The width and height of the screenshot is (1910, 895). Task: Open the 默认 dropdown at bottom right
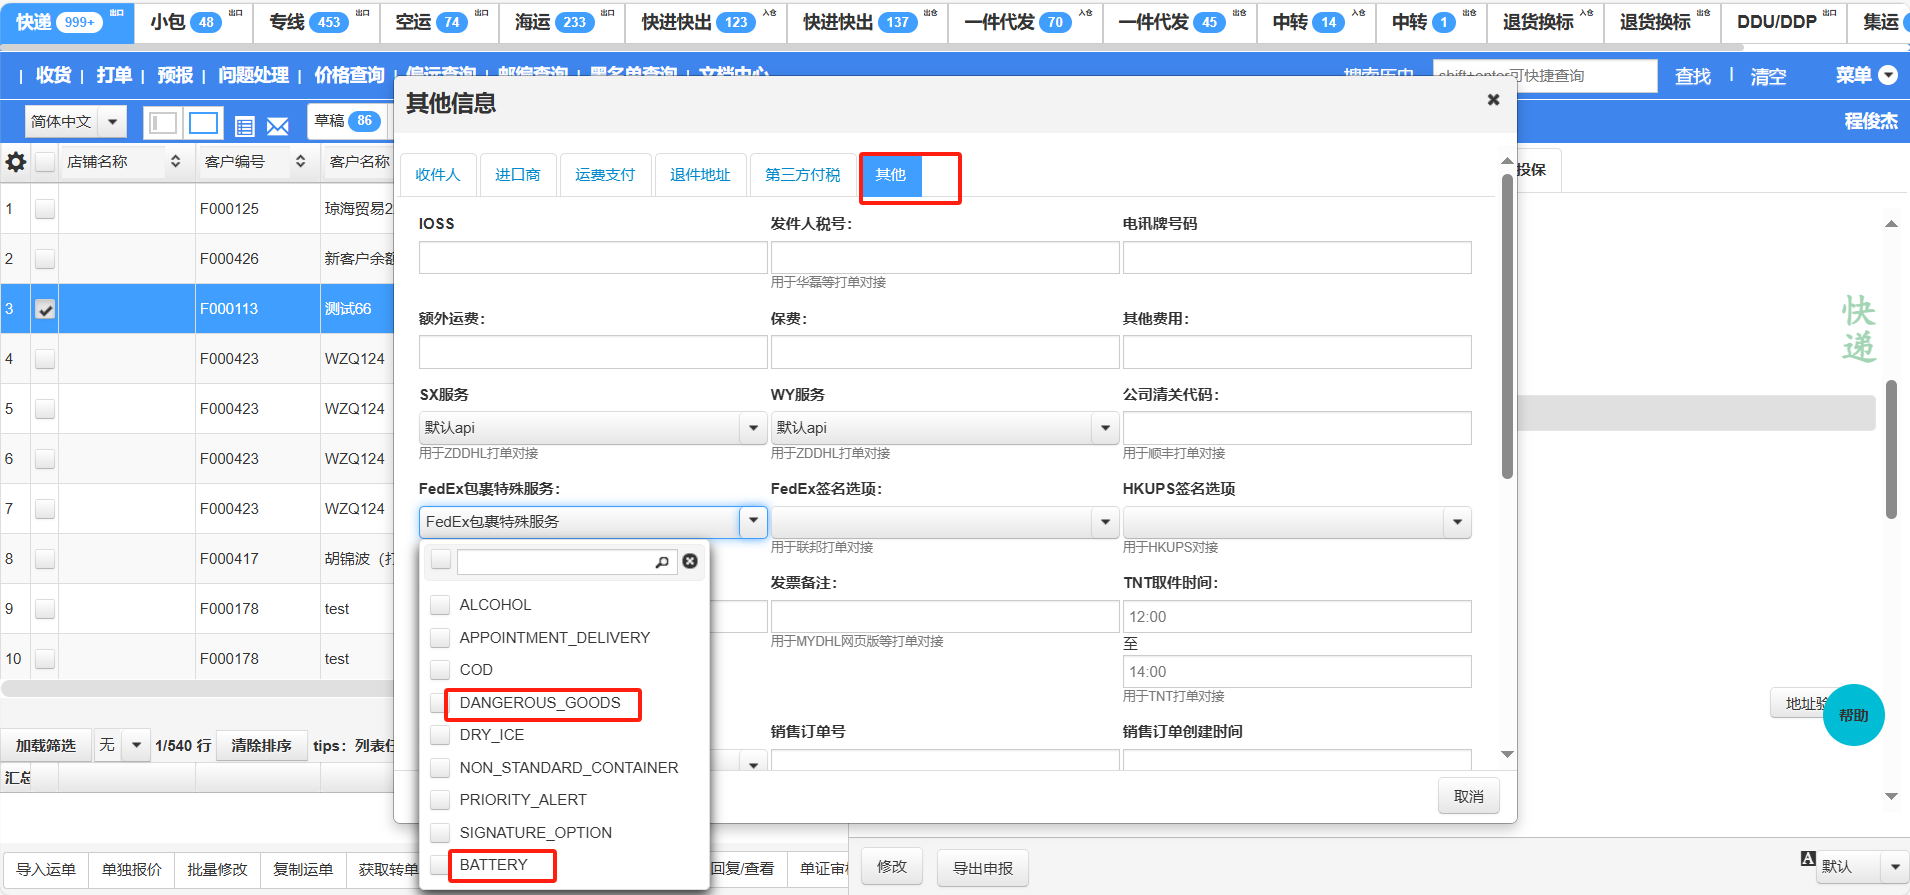pyautogui.click(x=1861, y=866)
